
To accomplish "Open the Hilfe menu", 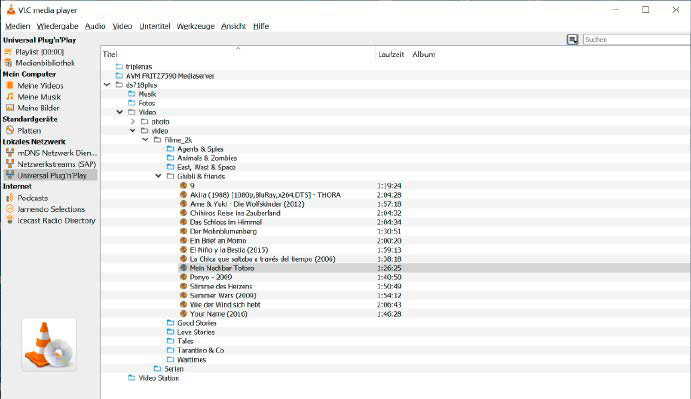I will 261,26.
